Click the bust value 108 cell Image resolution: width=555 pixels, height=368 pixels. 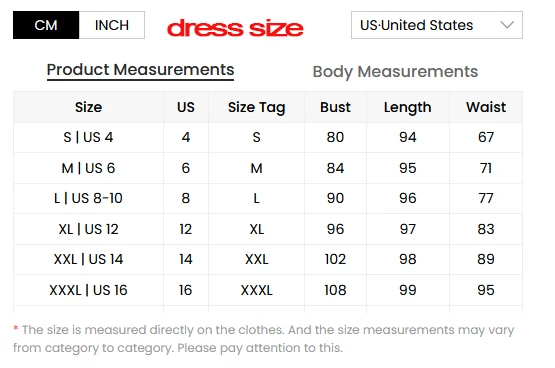[x=335, y=291]
